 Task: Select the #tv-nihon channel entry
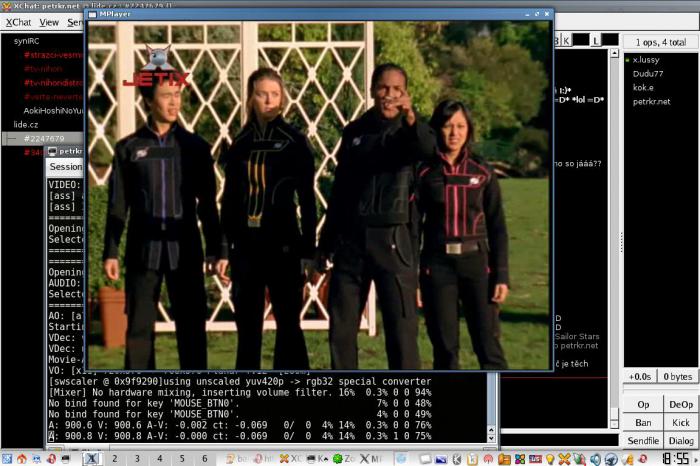[x=43, y=69]
